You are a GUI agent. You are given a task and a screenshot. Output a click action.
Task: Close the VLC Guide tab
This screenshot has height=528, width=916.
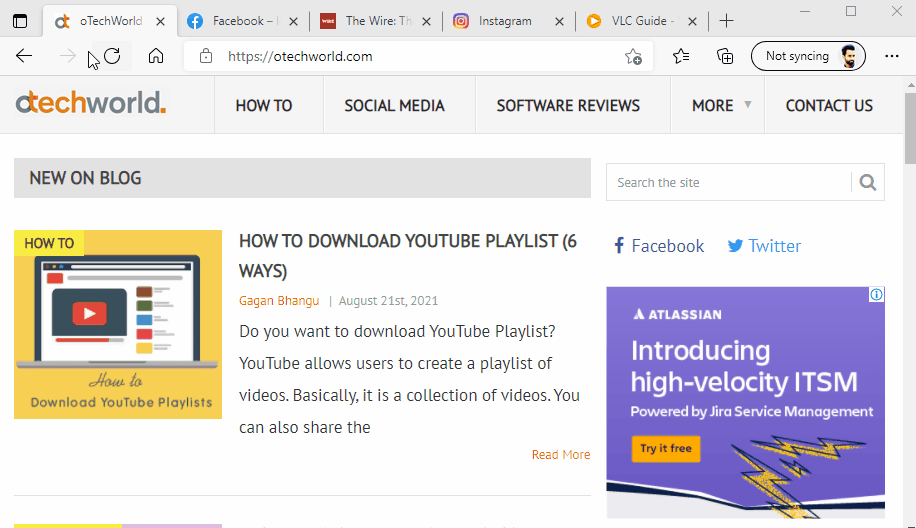click(692, 22)
